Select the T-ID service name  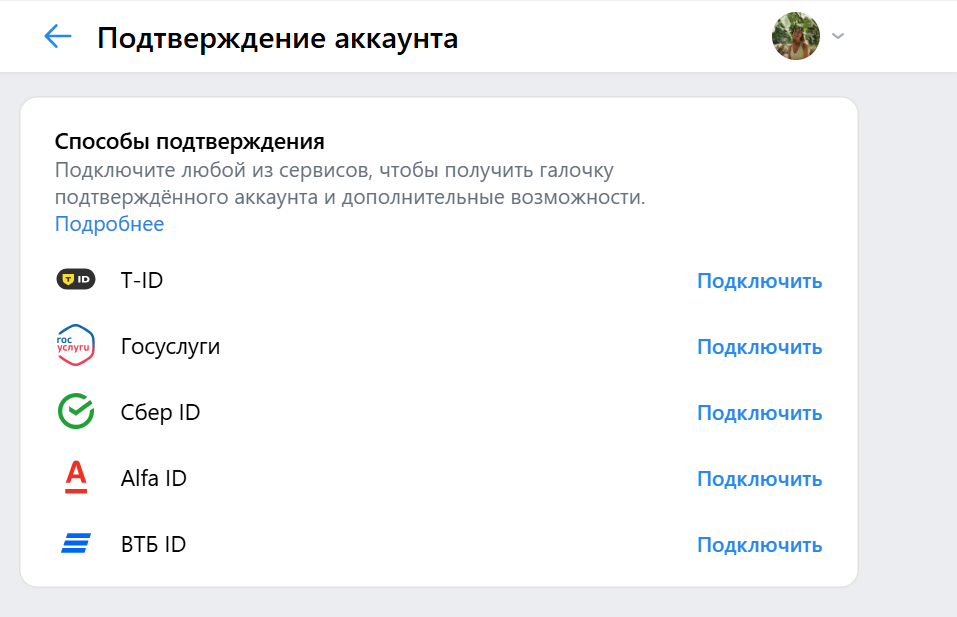point(142,280)
